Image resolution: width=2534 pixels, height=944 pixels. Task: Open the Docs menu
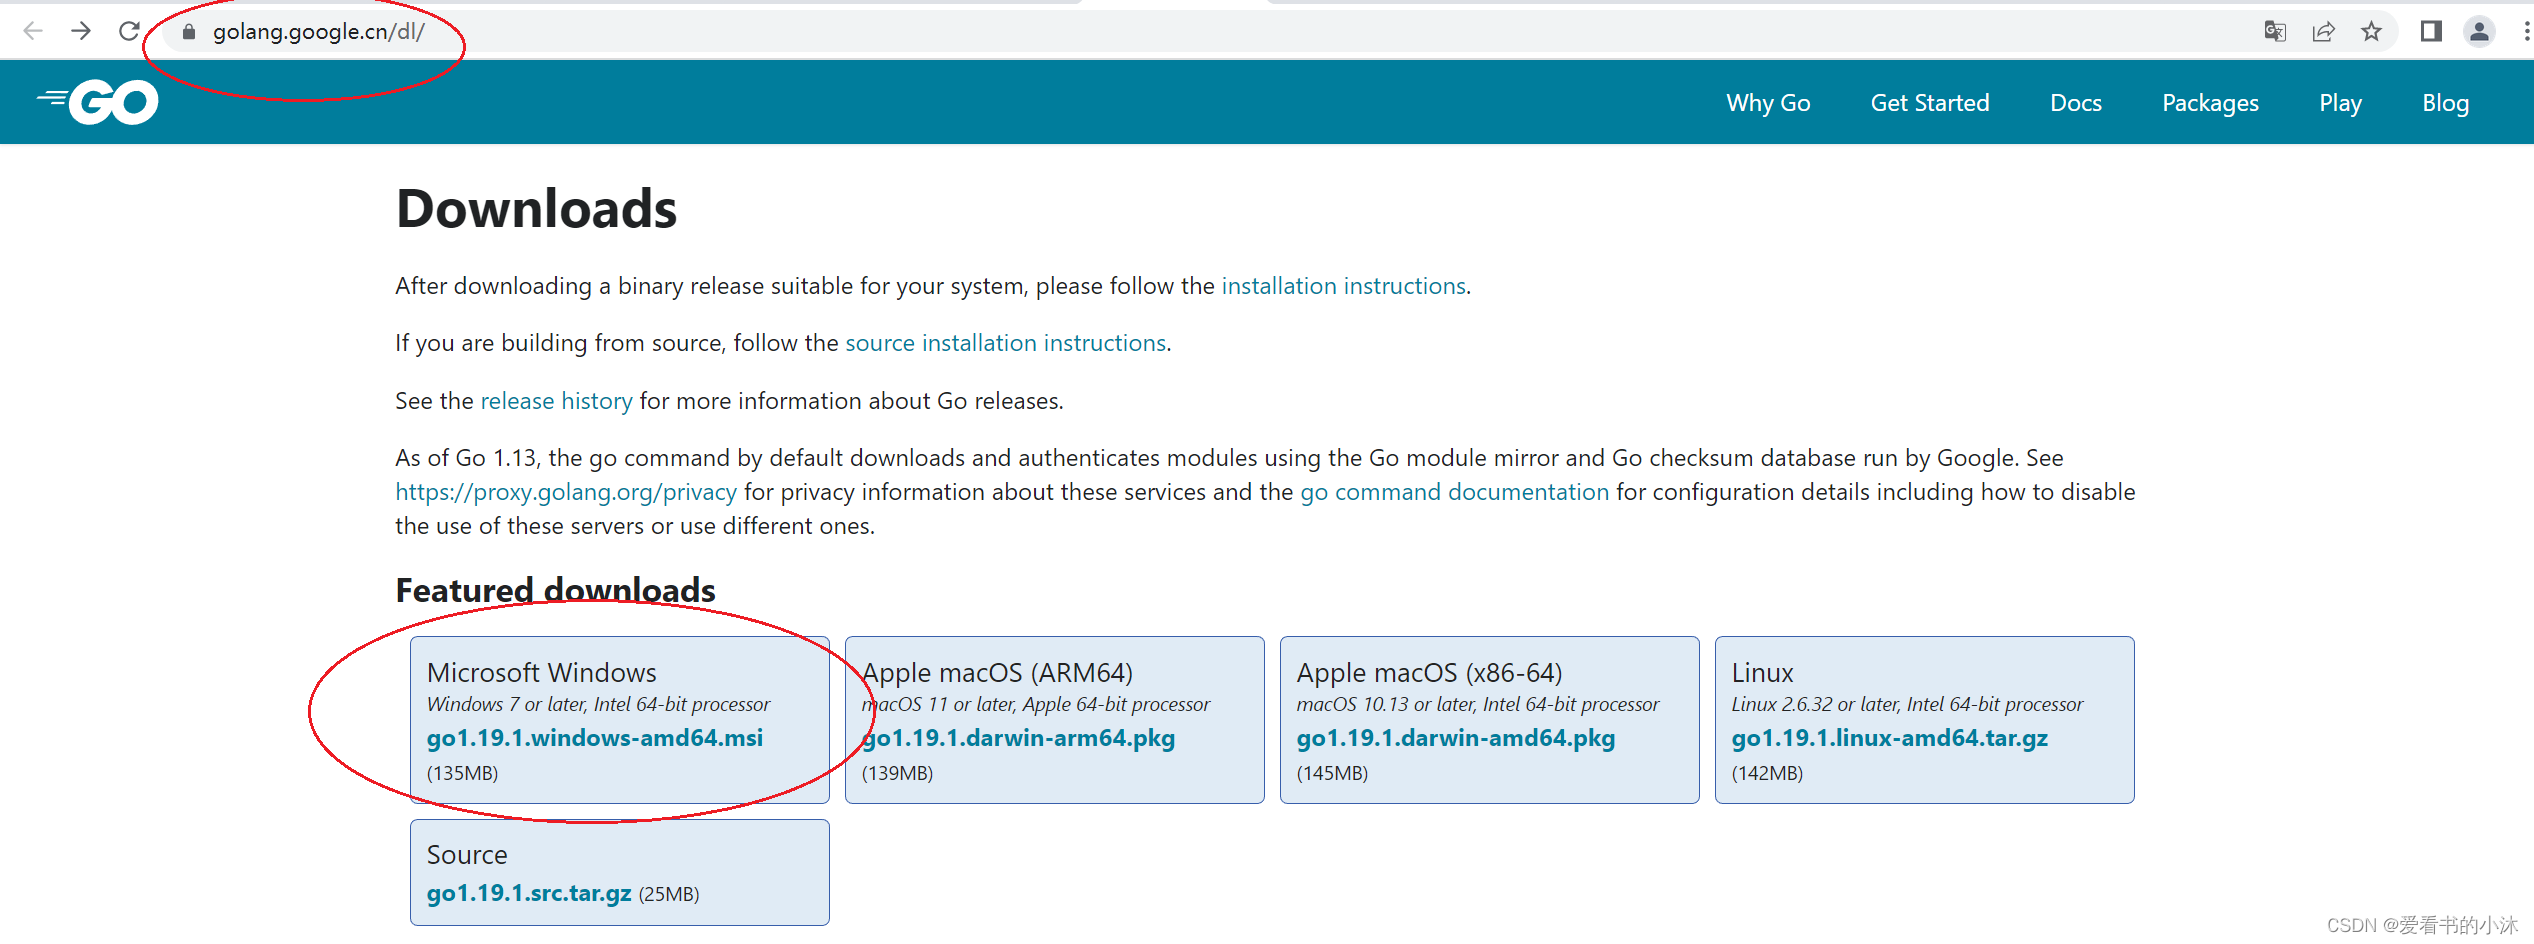(x=2076, y=103)
